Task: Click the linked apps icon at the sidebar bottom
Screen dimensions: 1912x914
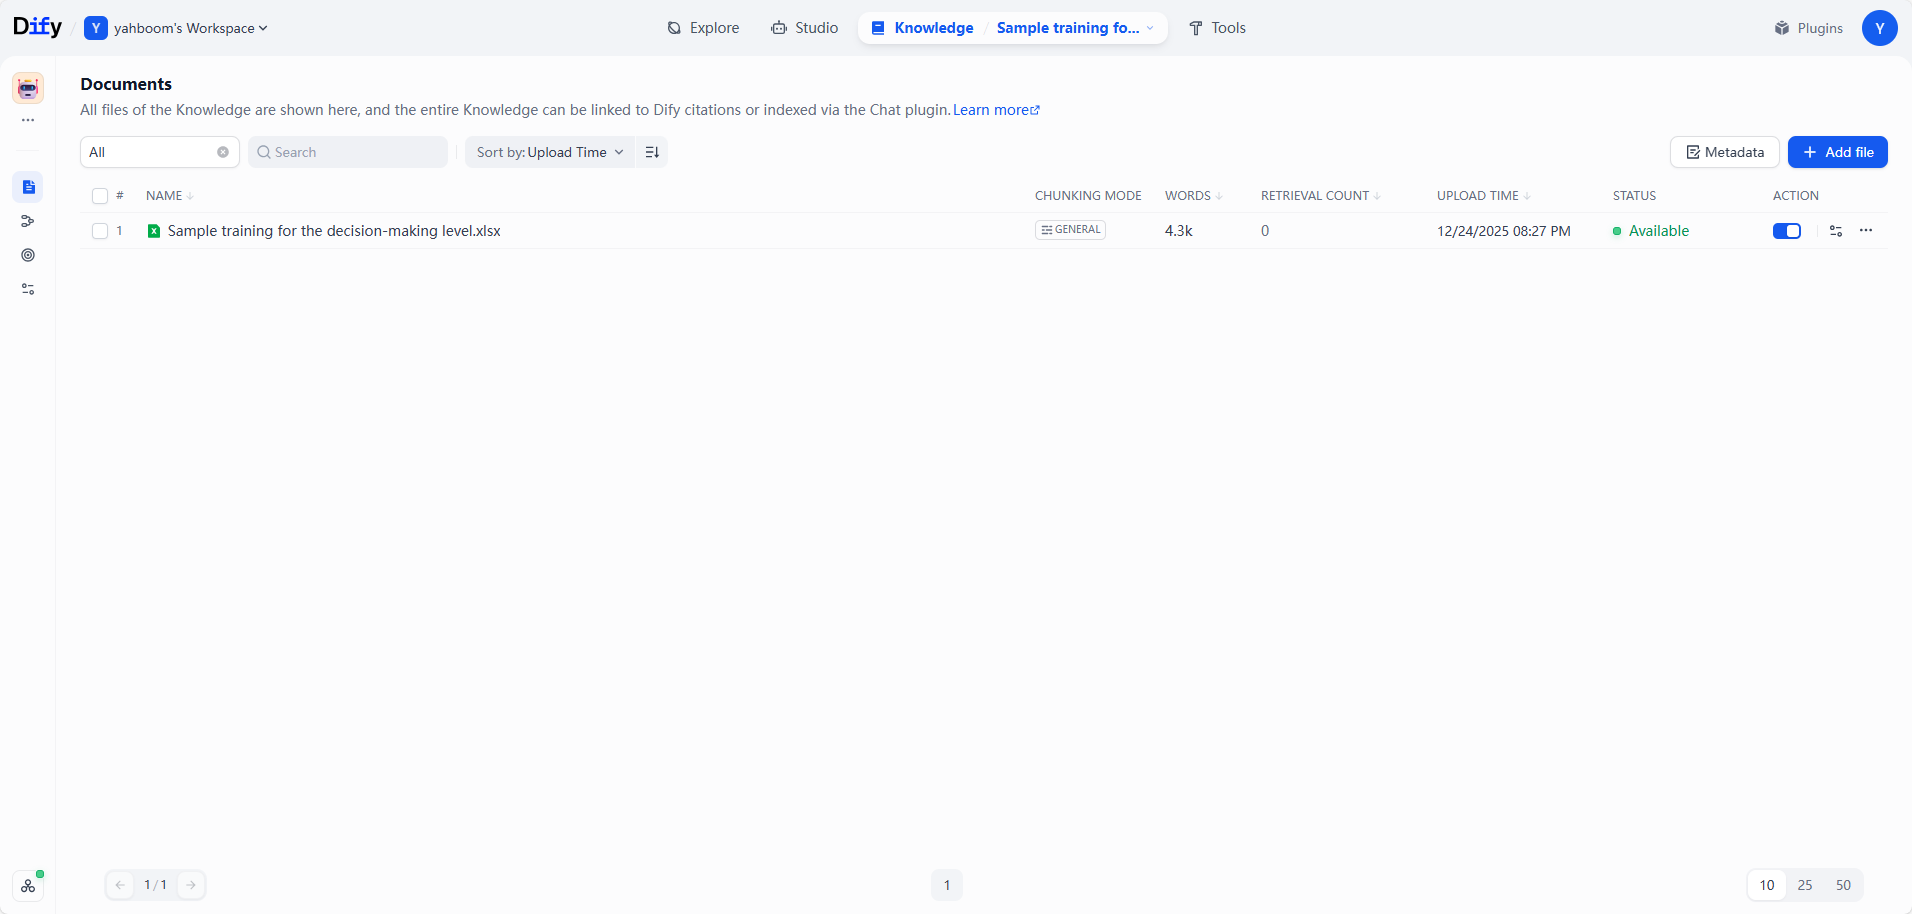Action: pyautogui.click(x=28, y=886)
